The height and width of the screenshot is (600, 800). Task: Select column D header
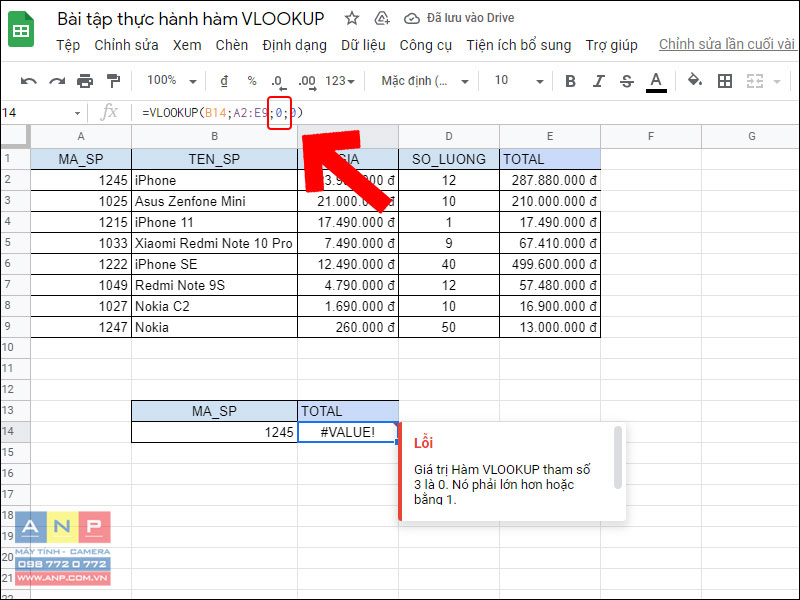pos(449,136)
